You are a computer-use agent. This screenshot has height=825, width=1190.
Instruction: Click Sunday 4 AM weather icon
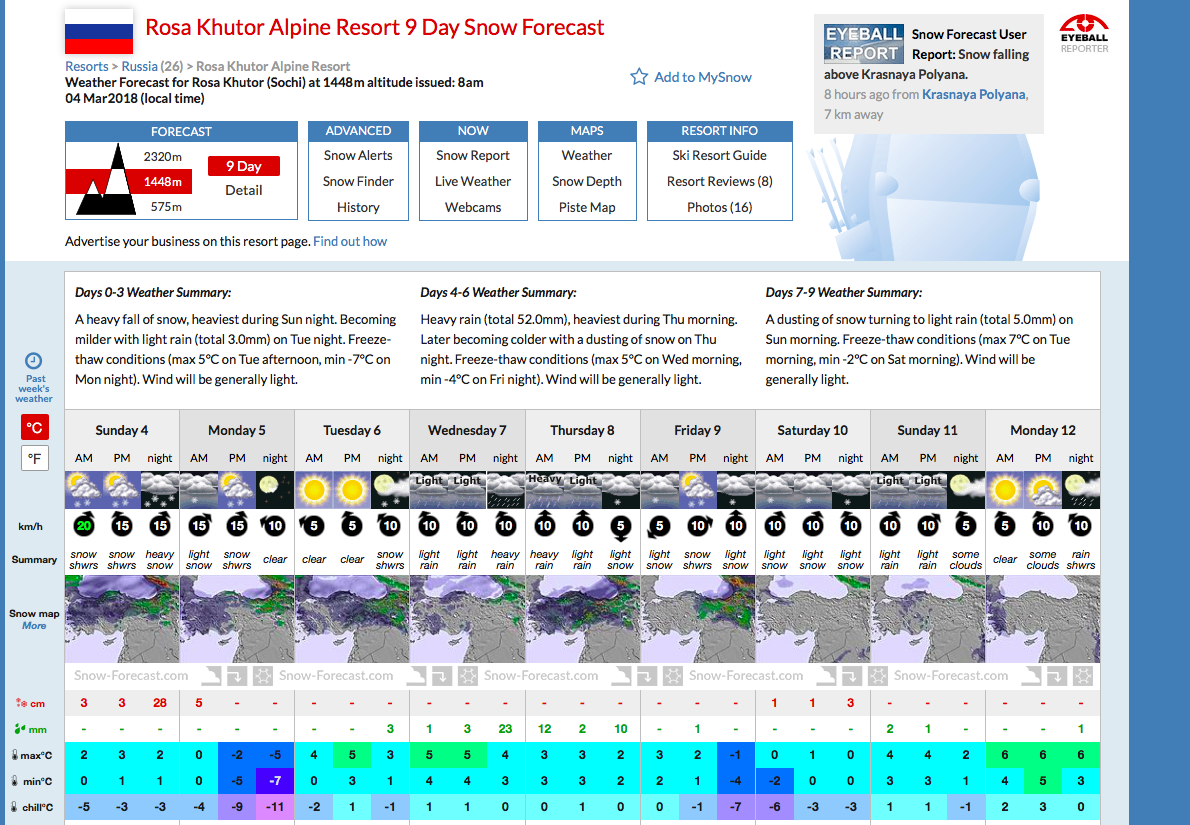pyautogui.click(x=83, y=490)
